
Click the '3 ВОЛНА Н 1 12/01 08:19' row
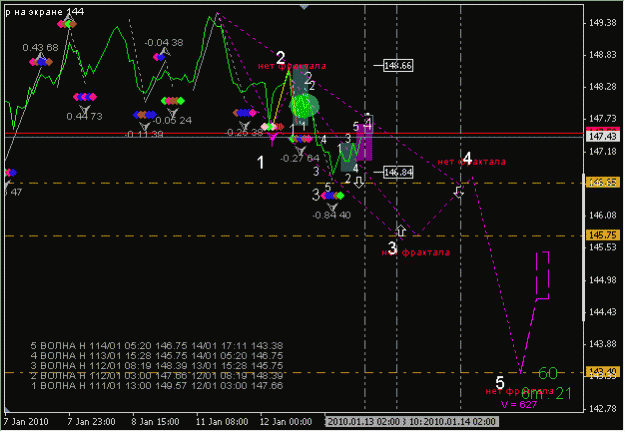click(x=157, y=365)
